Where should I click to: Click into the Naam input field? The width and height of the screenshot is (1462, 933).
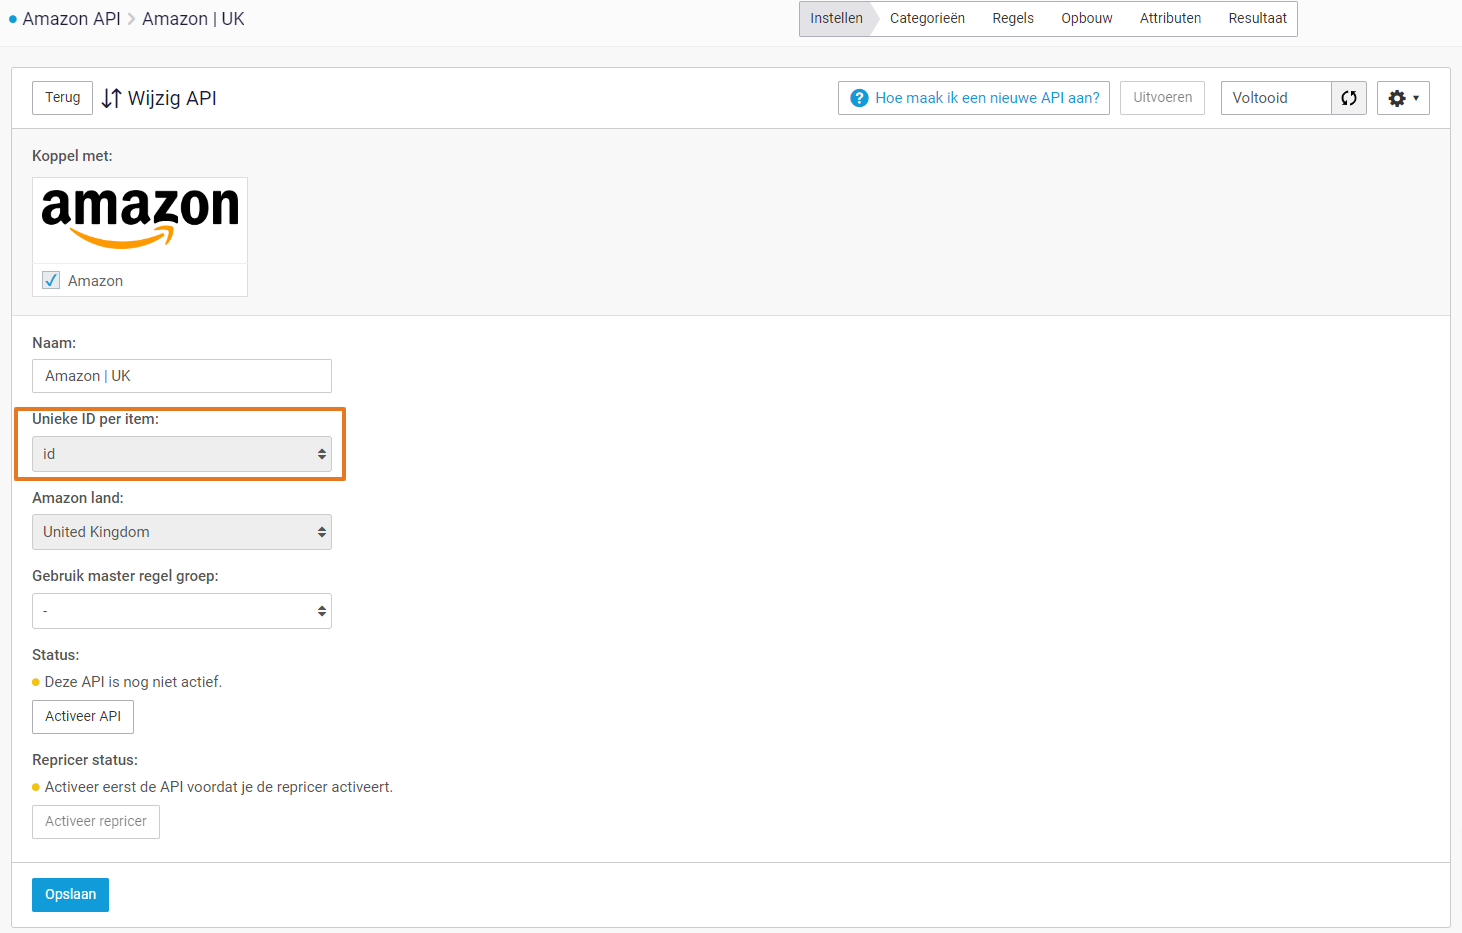point(182,376)
